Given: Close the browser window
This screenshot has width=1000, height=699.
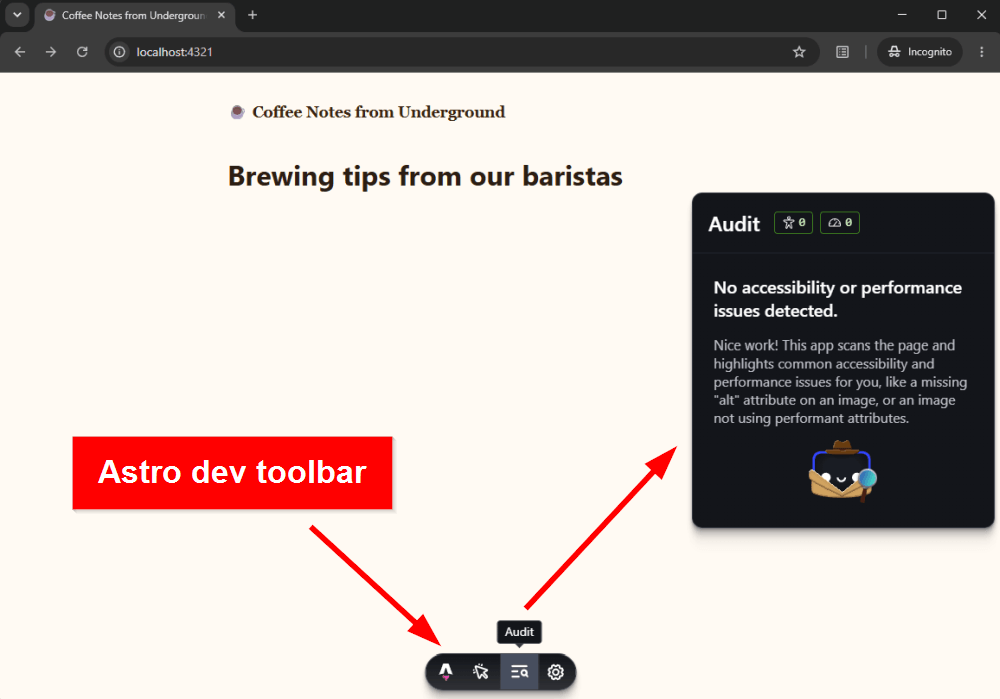Looking at the screenshot, I should pyautogui.click(x=982, y=15).
